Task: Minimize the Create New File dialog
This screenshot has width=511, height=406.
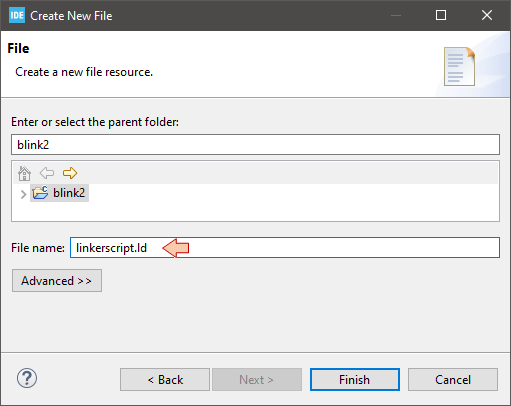Action: point(396,15)
